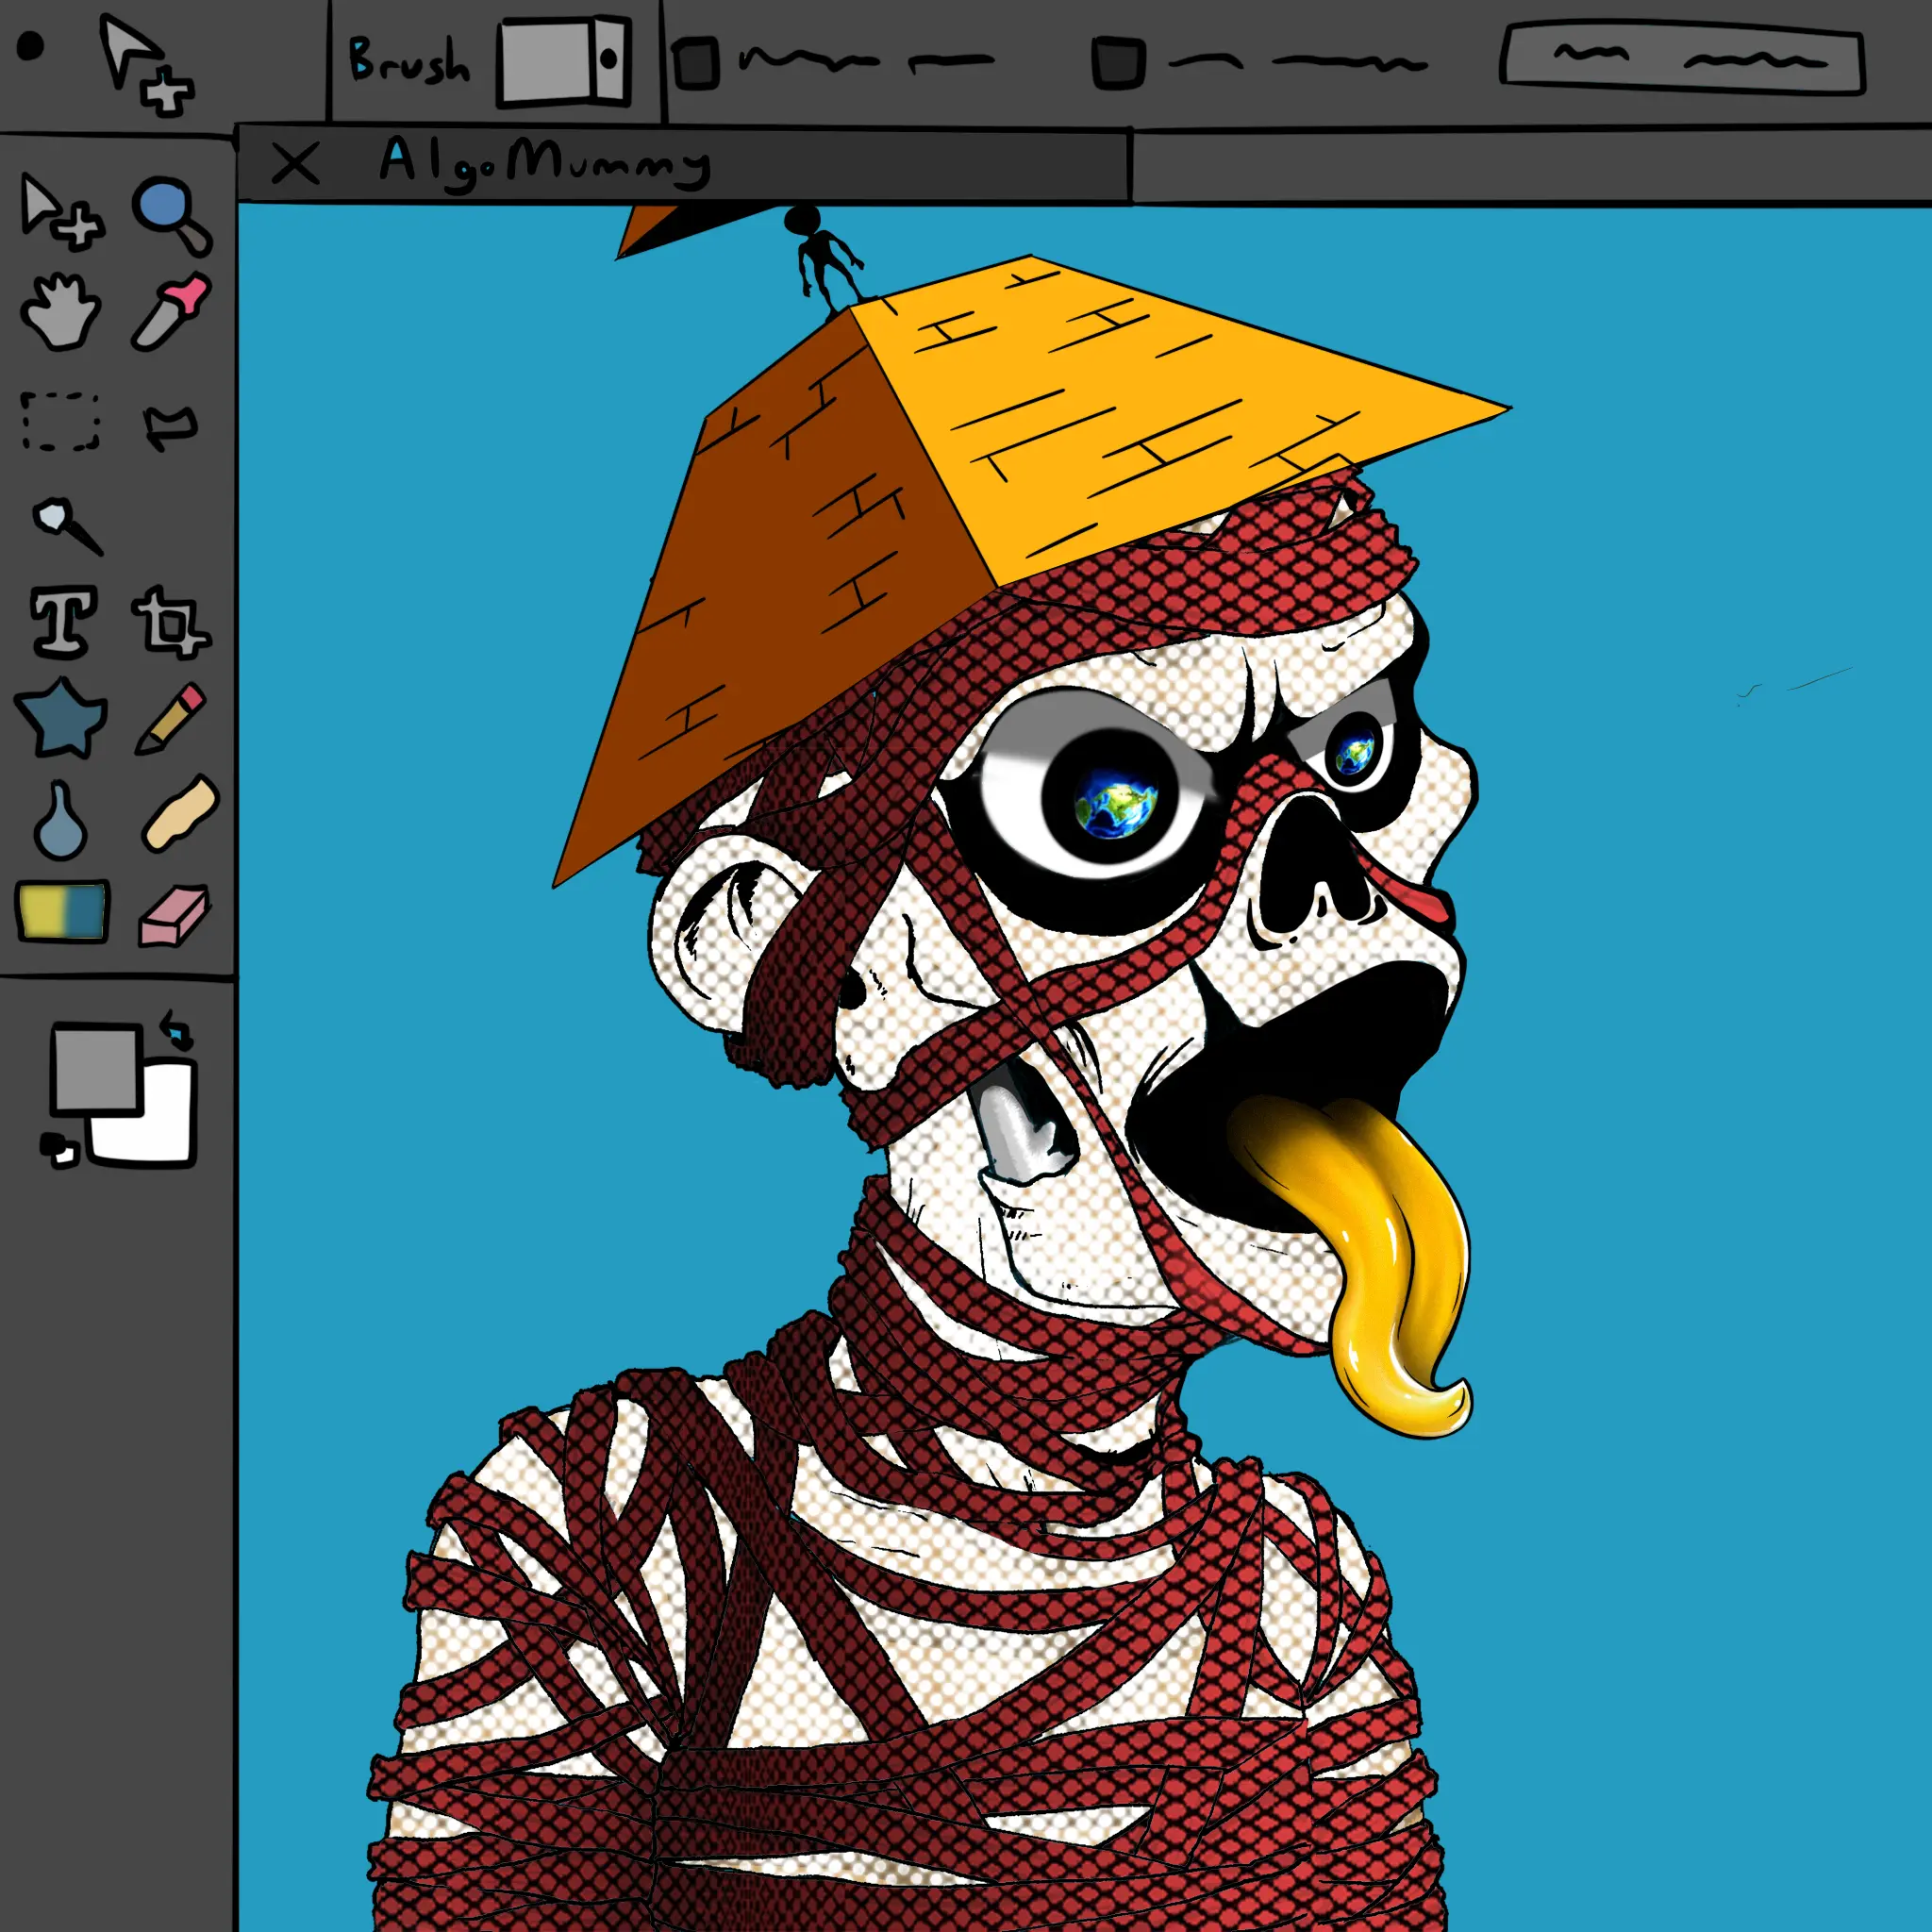The image size is (1932, 1932).
Task: Swap foreground and background colors
Action: (177, 1029)
